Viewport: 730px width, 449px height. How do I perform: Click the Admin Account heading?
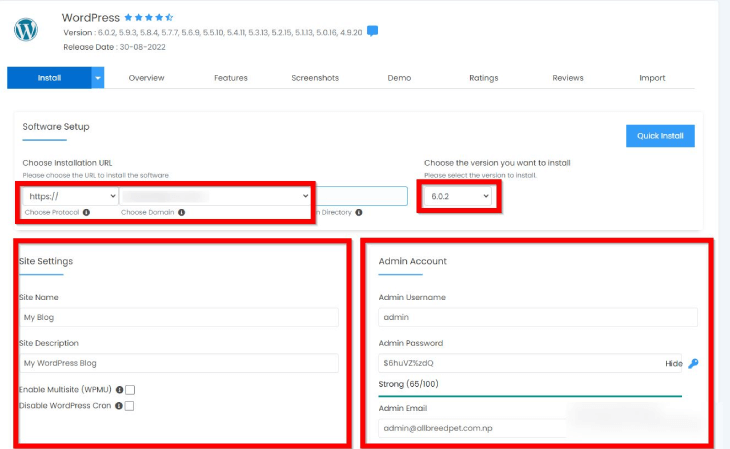coord(412,261)
